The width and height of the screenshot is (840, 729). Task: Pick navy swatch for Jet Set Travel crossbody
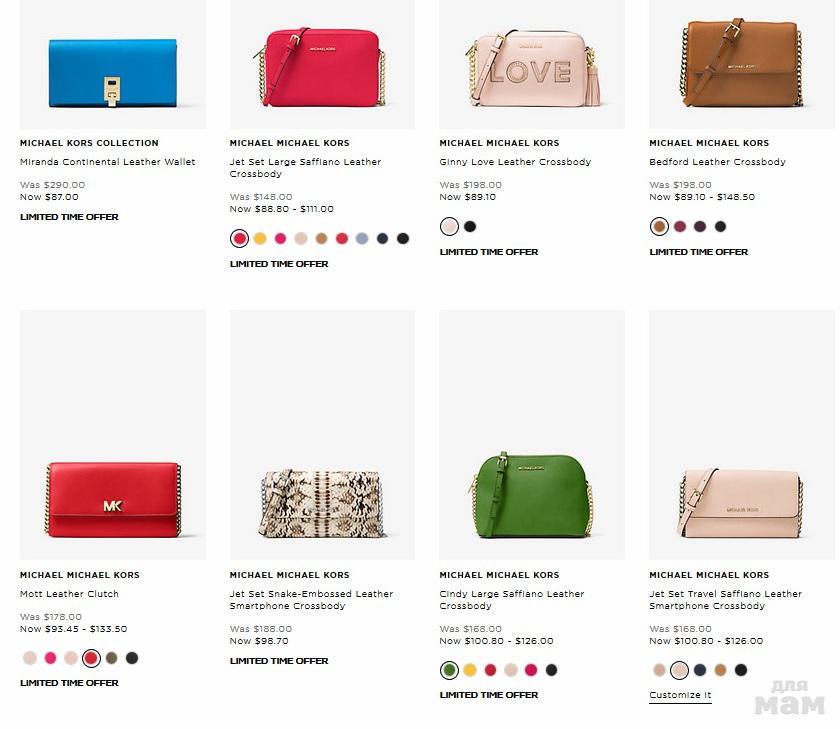[700, 670]
